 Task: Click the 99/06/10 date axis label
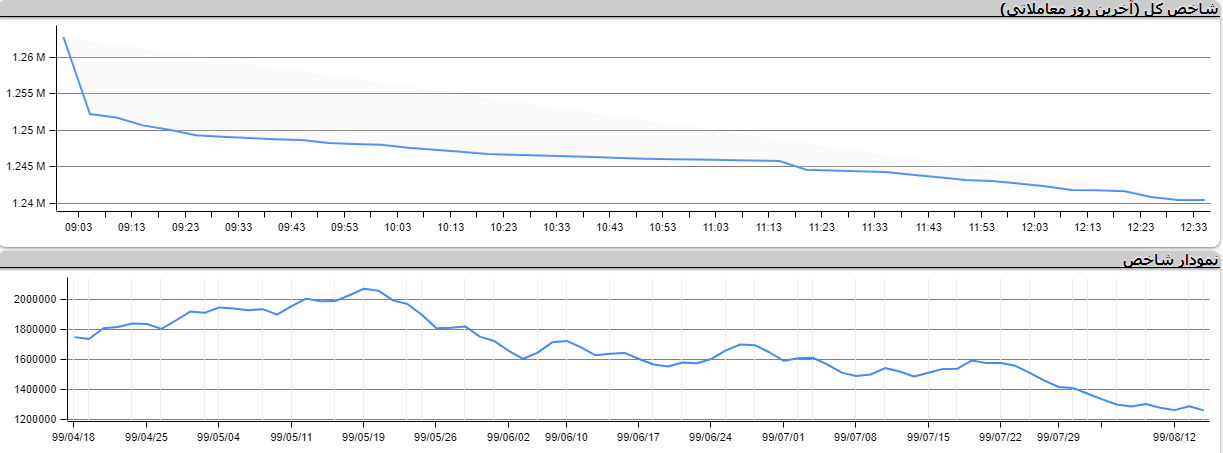click(x=566, y=437)
